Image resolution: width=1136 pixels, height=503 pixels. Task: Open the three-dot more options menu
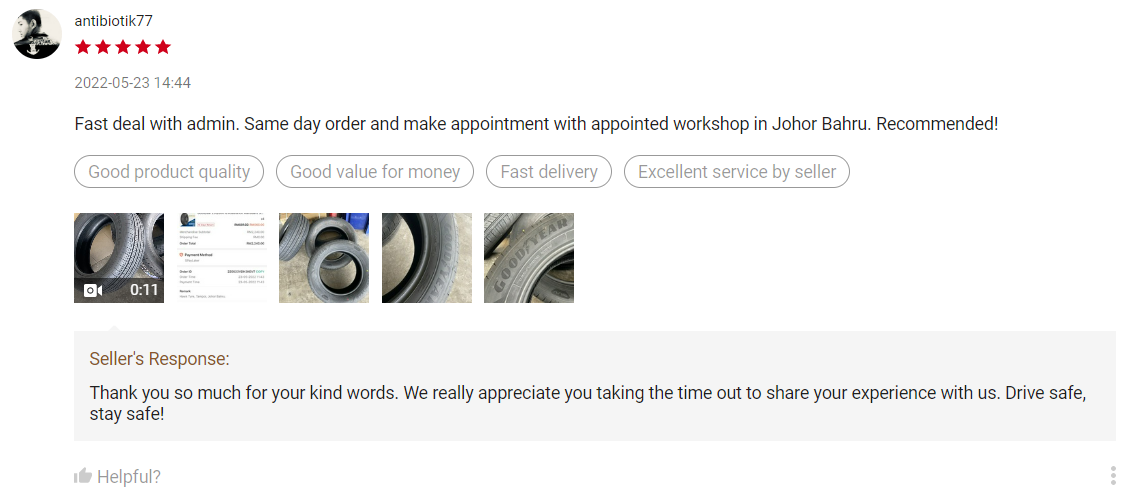[x=1113, y=476]
